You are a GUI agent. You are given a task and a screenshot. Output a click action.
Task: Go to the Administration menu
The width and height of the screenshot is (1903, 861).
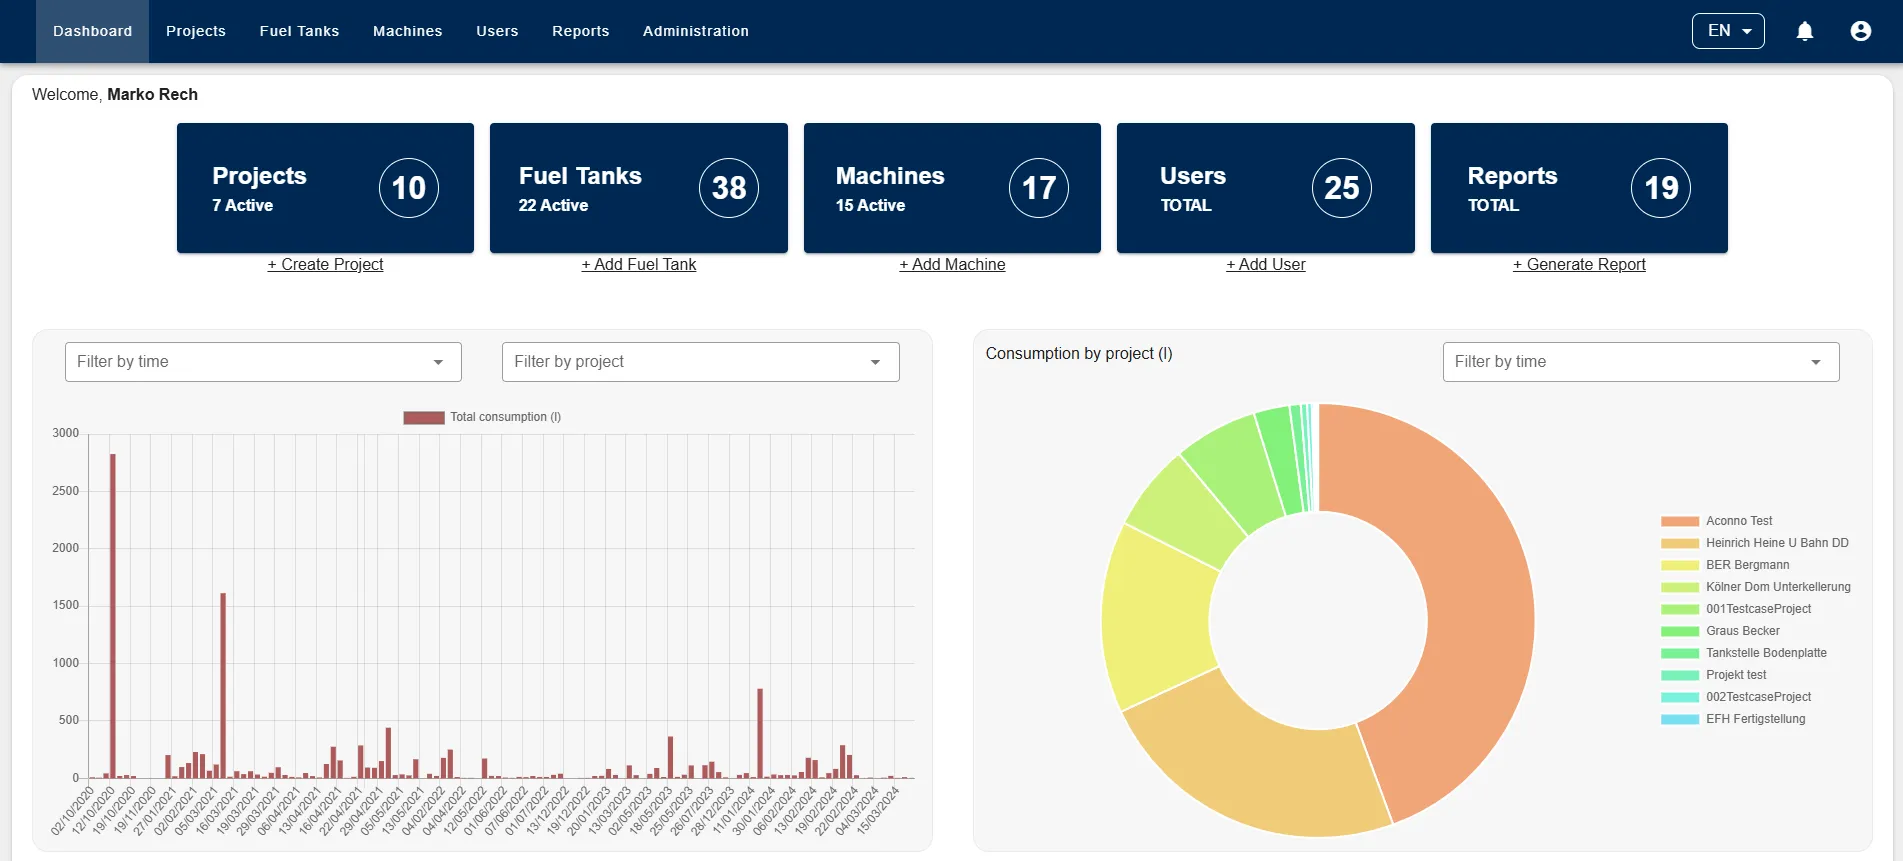click(695, 31)
